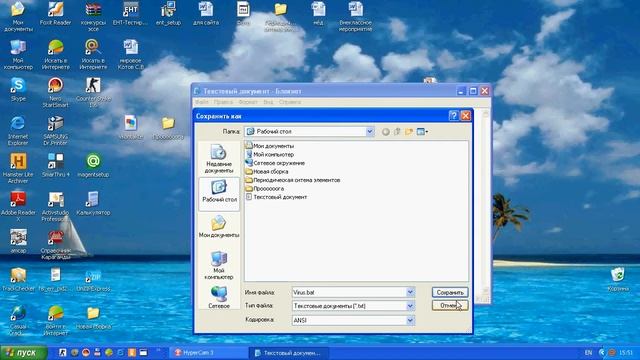Expand the Имя файла dropdown arrow
This screenshot has width=640, height=360.
[410, 292]
